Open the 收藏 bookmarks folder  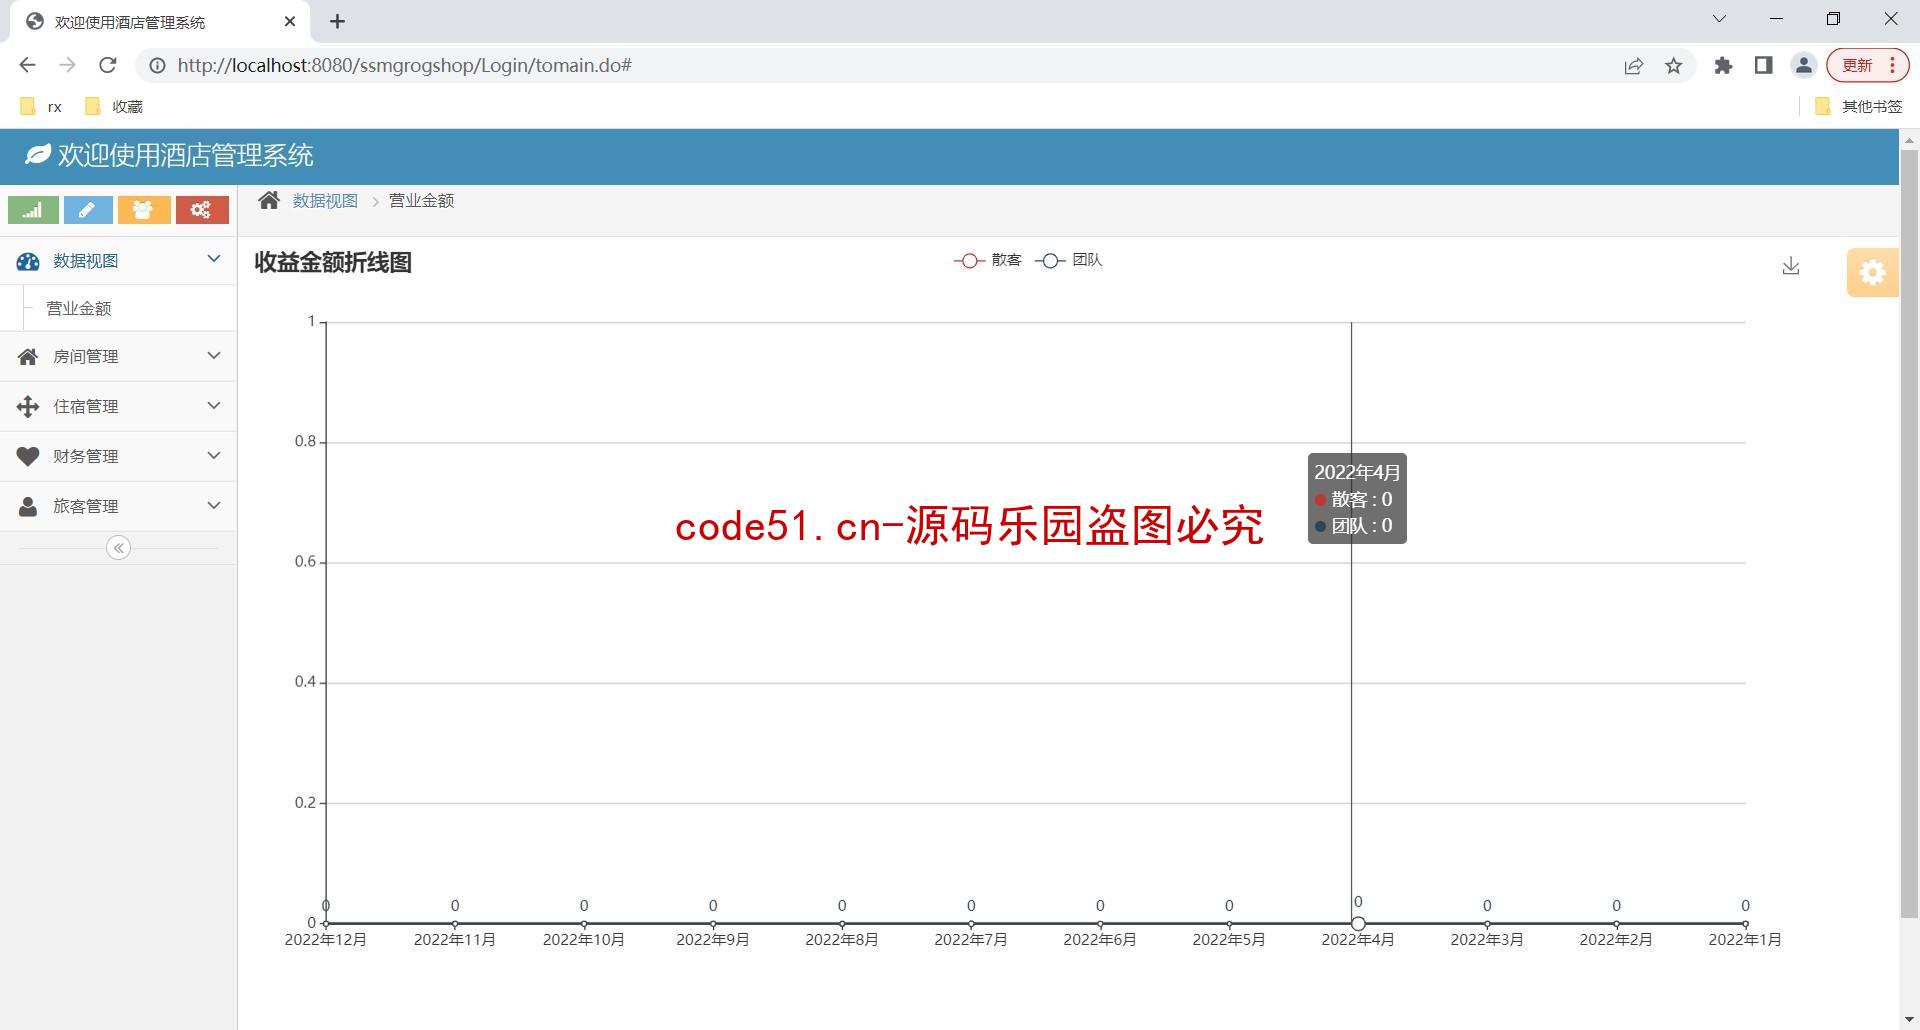[x=114, y=106]
